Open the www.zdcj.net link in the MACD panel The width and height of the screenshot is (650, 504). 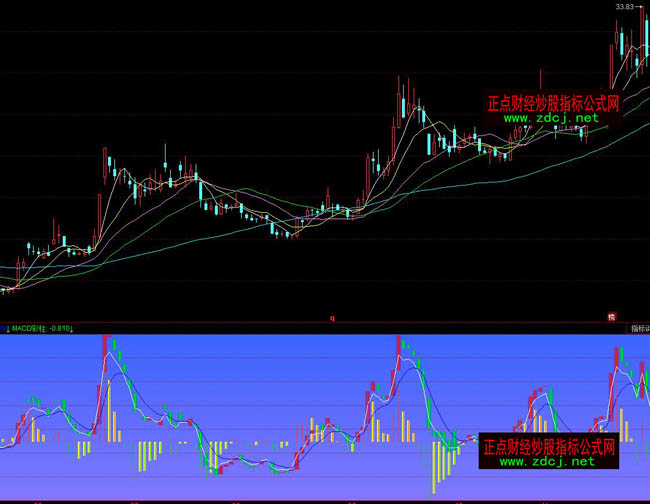click(546, 462)
